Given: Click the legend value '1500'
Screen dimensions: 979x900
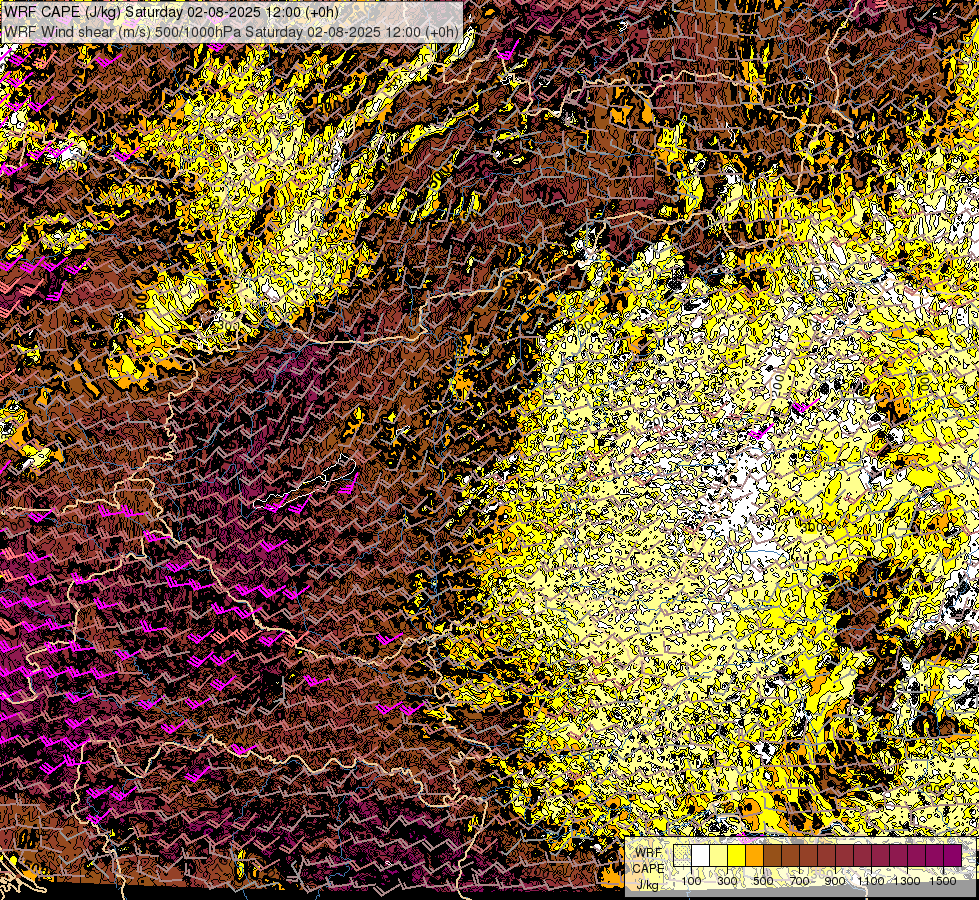Looking at the screenshot, I should click(943, 881).
